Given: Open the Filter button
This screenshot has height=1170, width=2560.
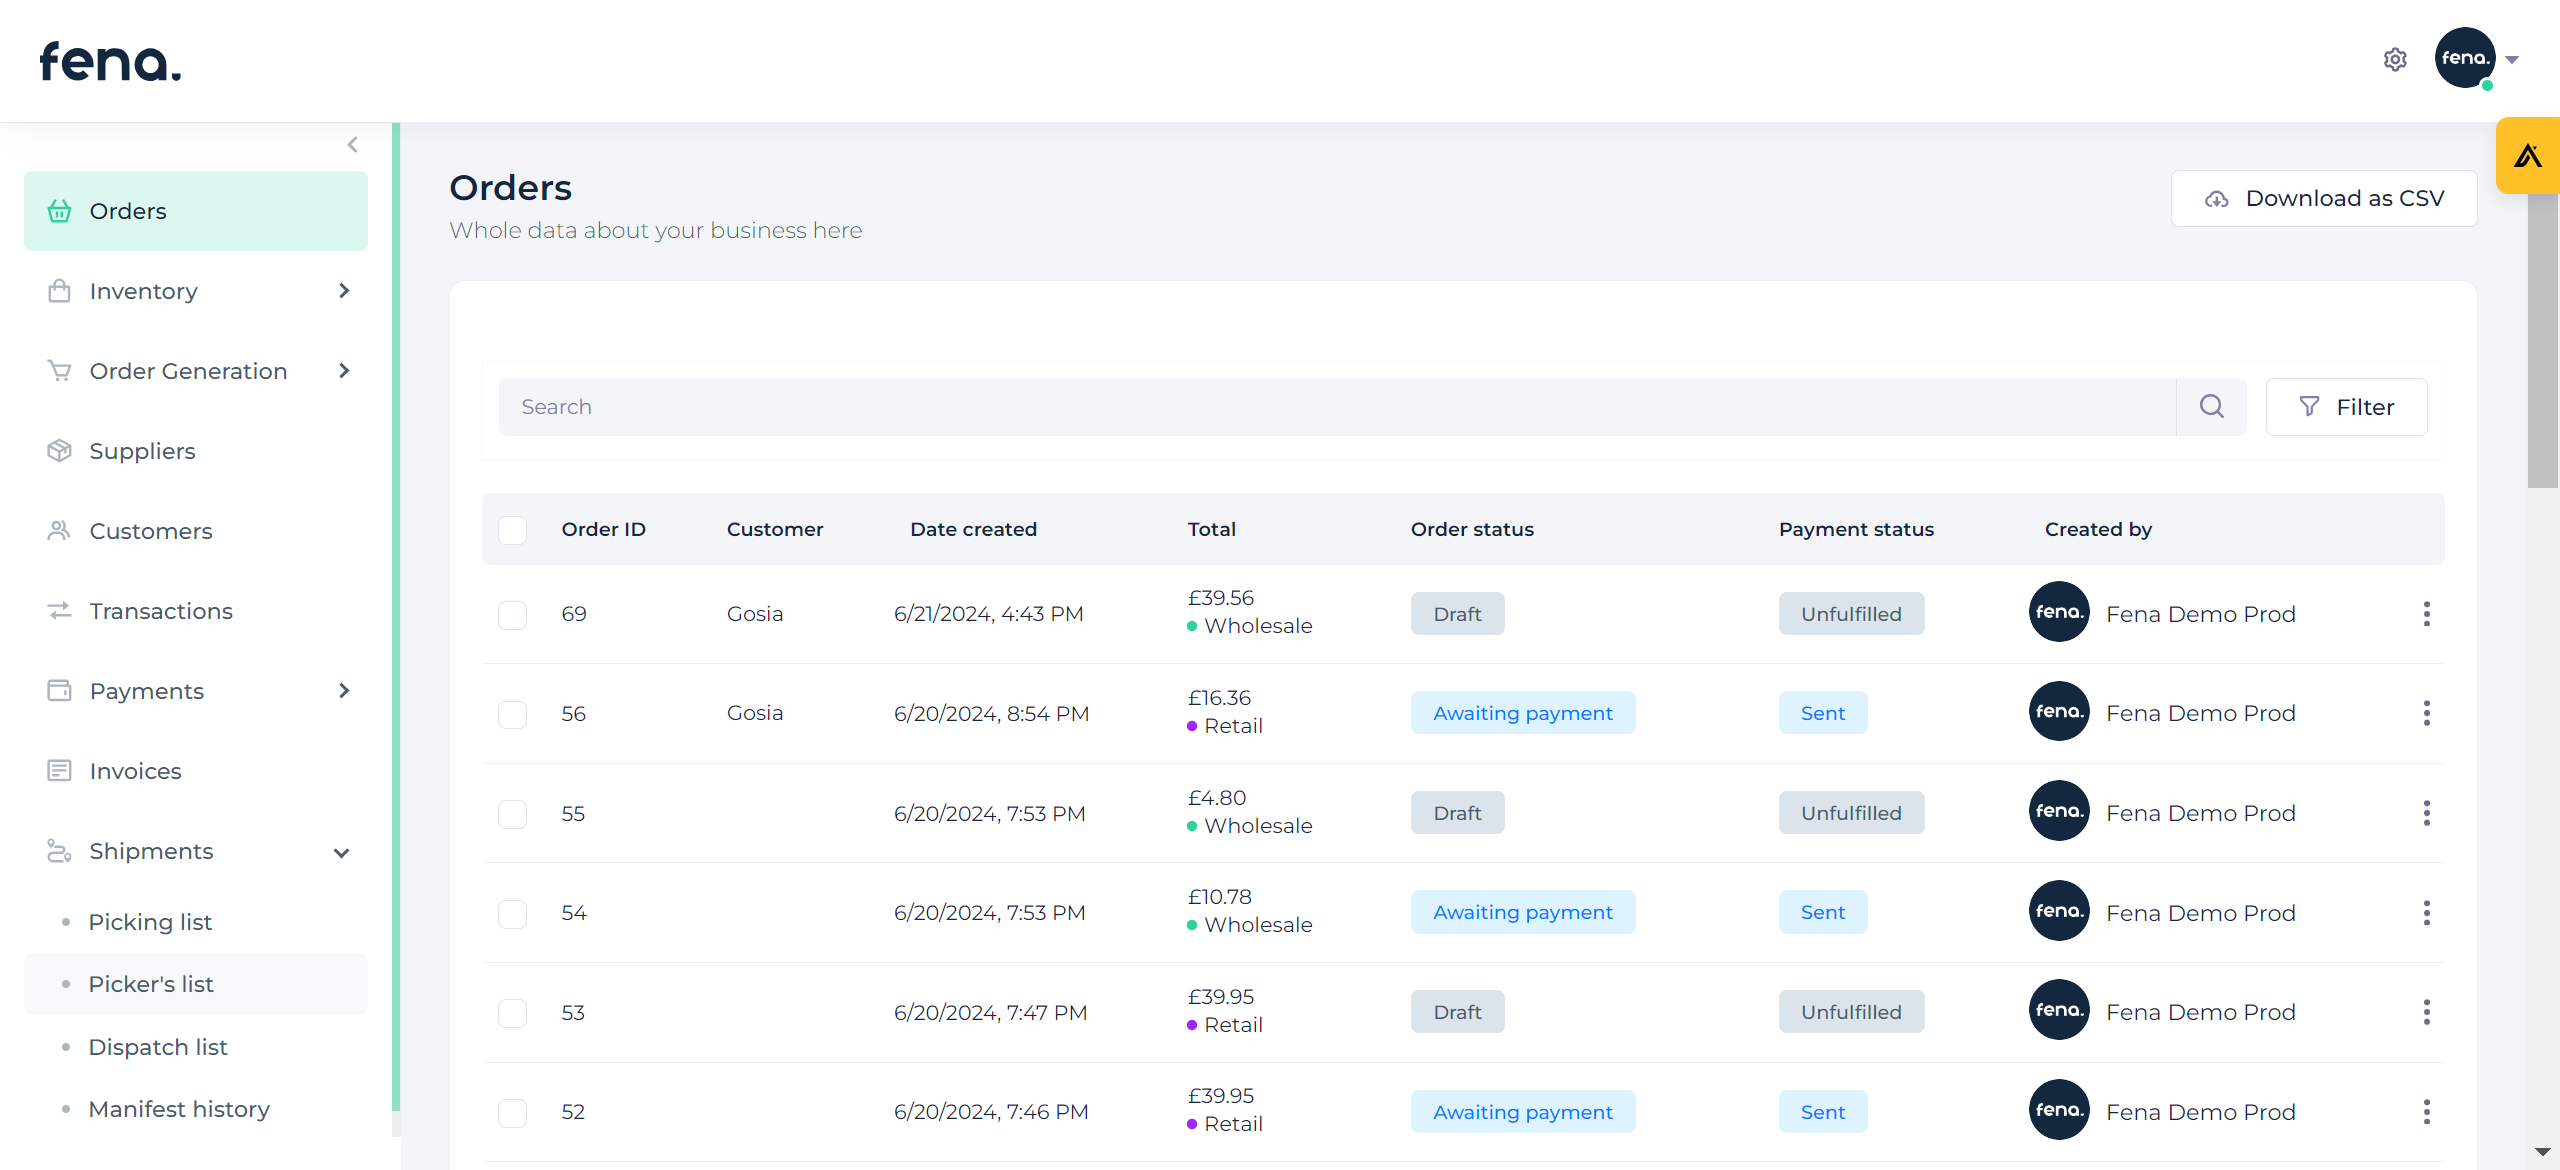Looking at the screenshot, I should (x=2345, y=407).
